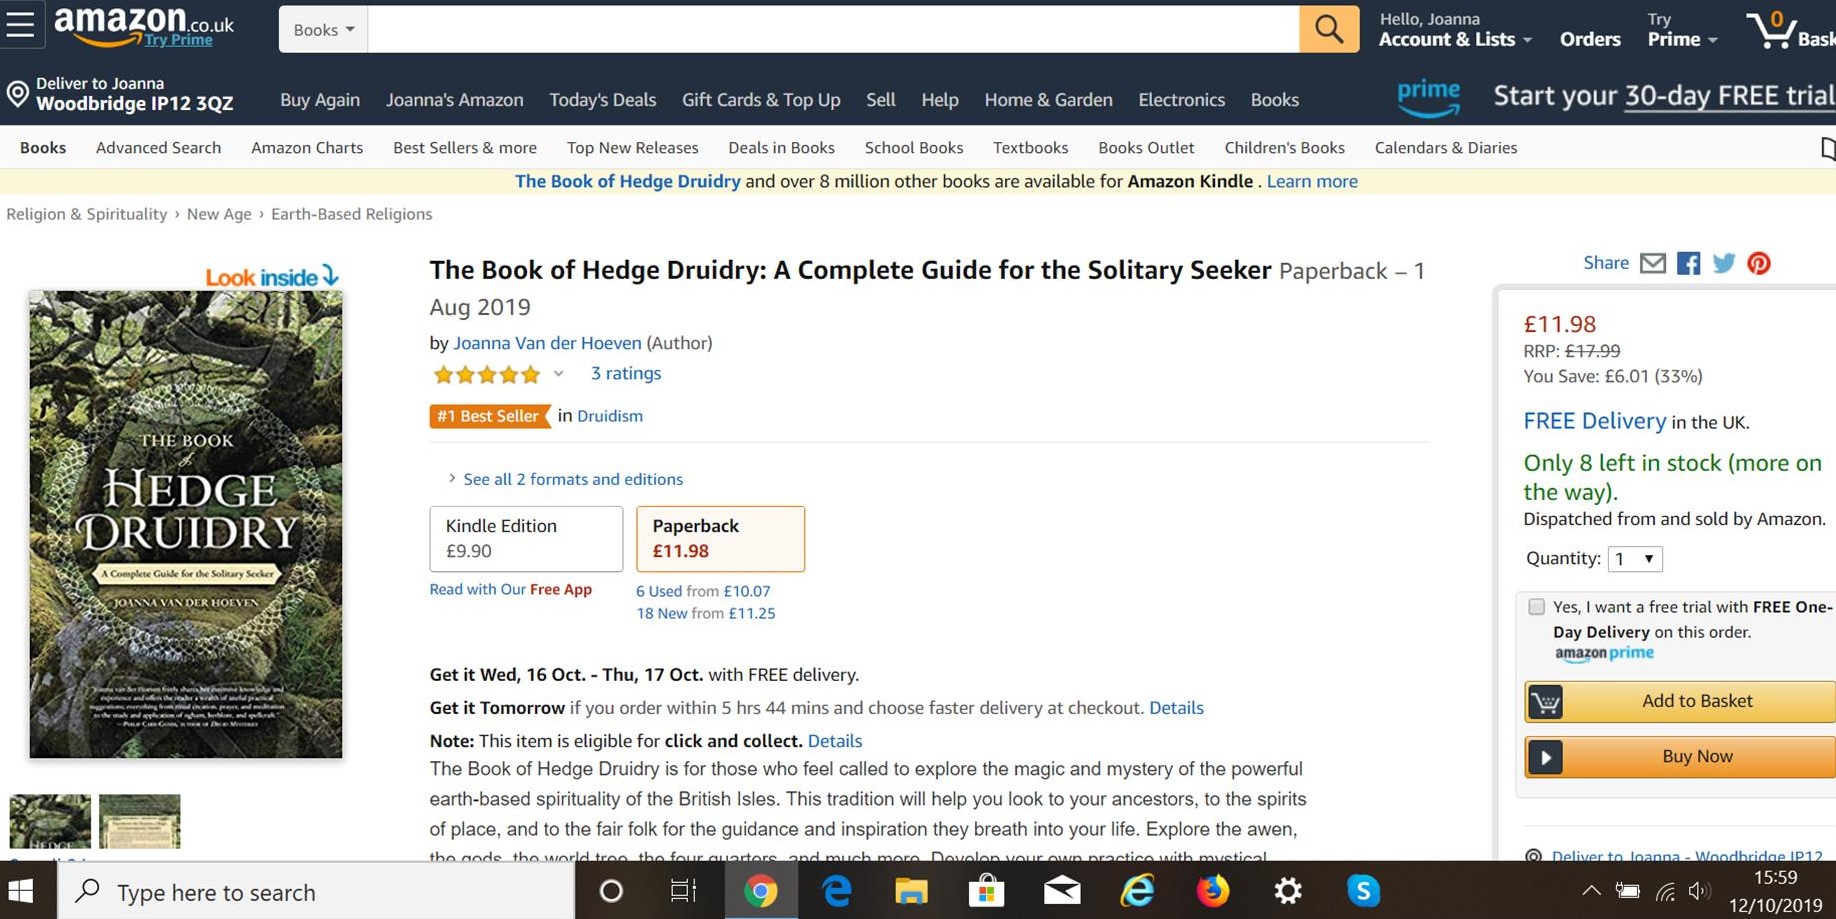Open author Joanna Van der Hoeven link

547,343
